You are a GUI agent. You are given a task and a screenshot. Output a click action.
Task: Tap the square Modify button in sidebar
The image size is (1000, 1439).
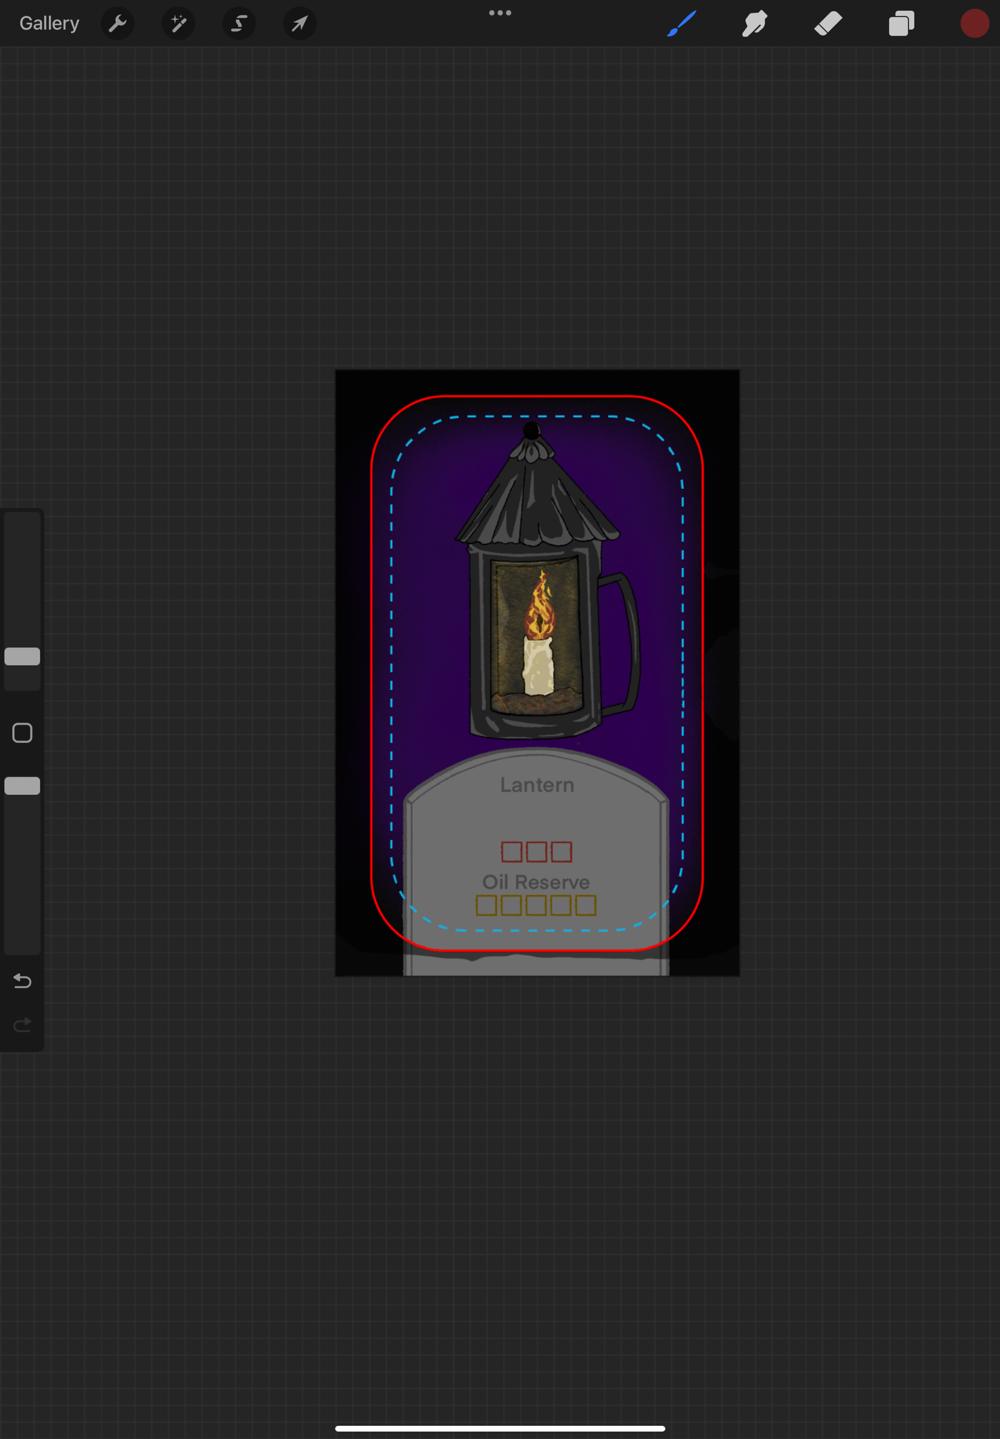22,733
